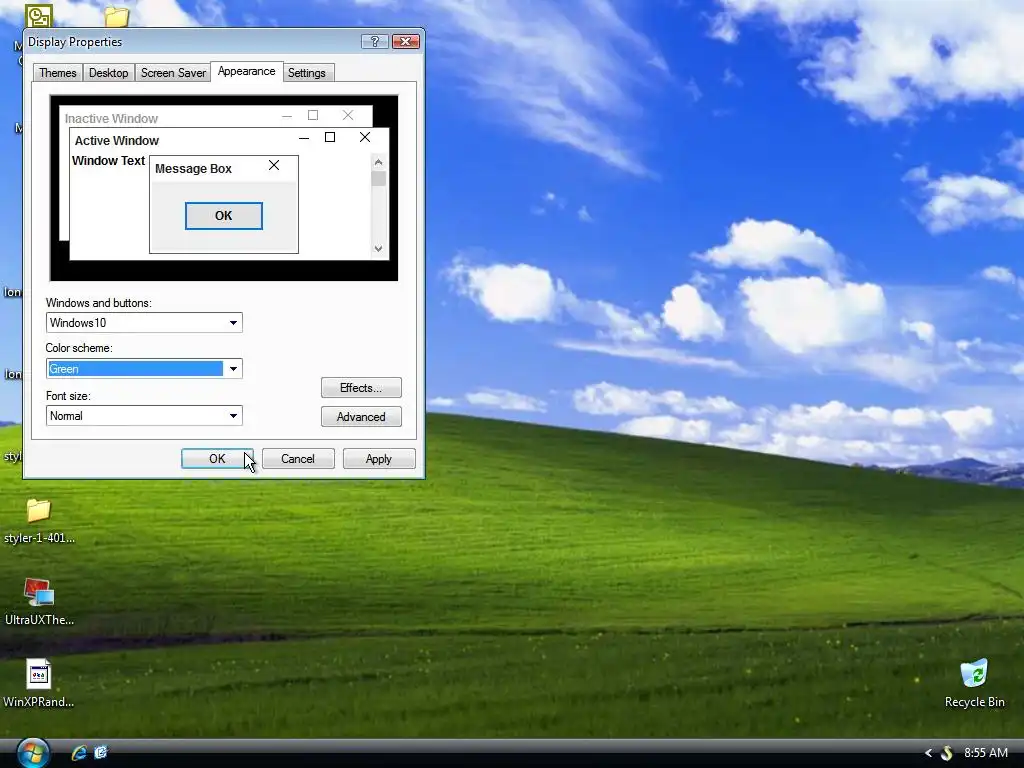Viewport: 1024px width, 768px height.
Task: Switch to the Desktop tab
Action: pos(108,72)
